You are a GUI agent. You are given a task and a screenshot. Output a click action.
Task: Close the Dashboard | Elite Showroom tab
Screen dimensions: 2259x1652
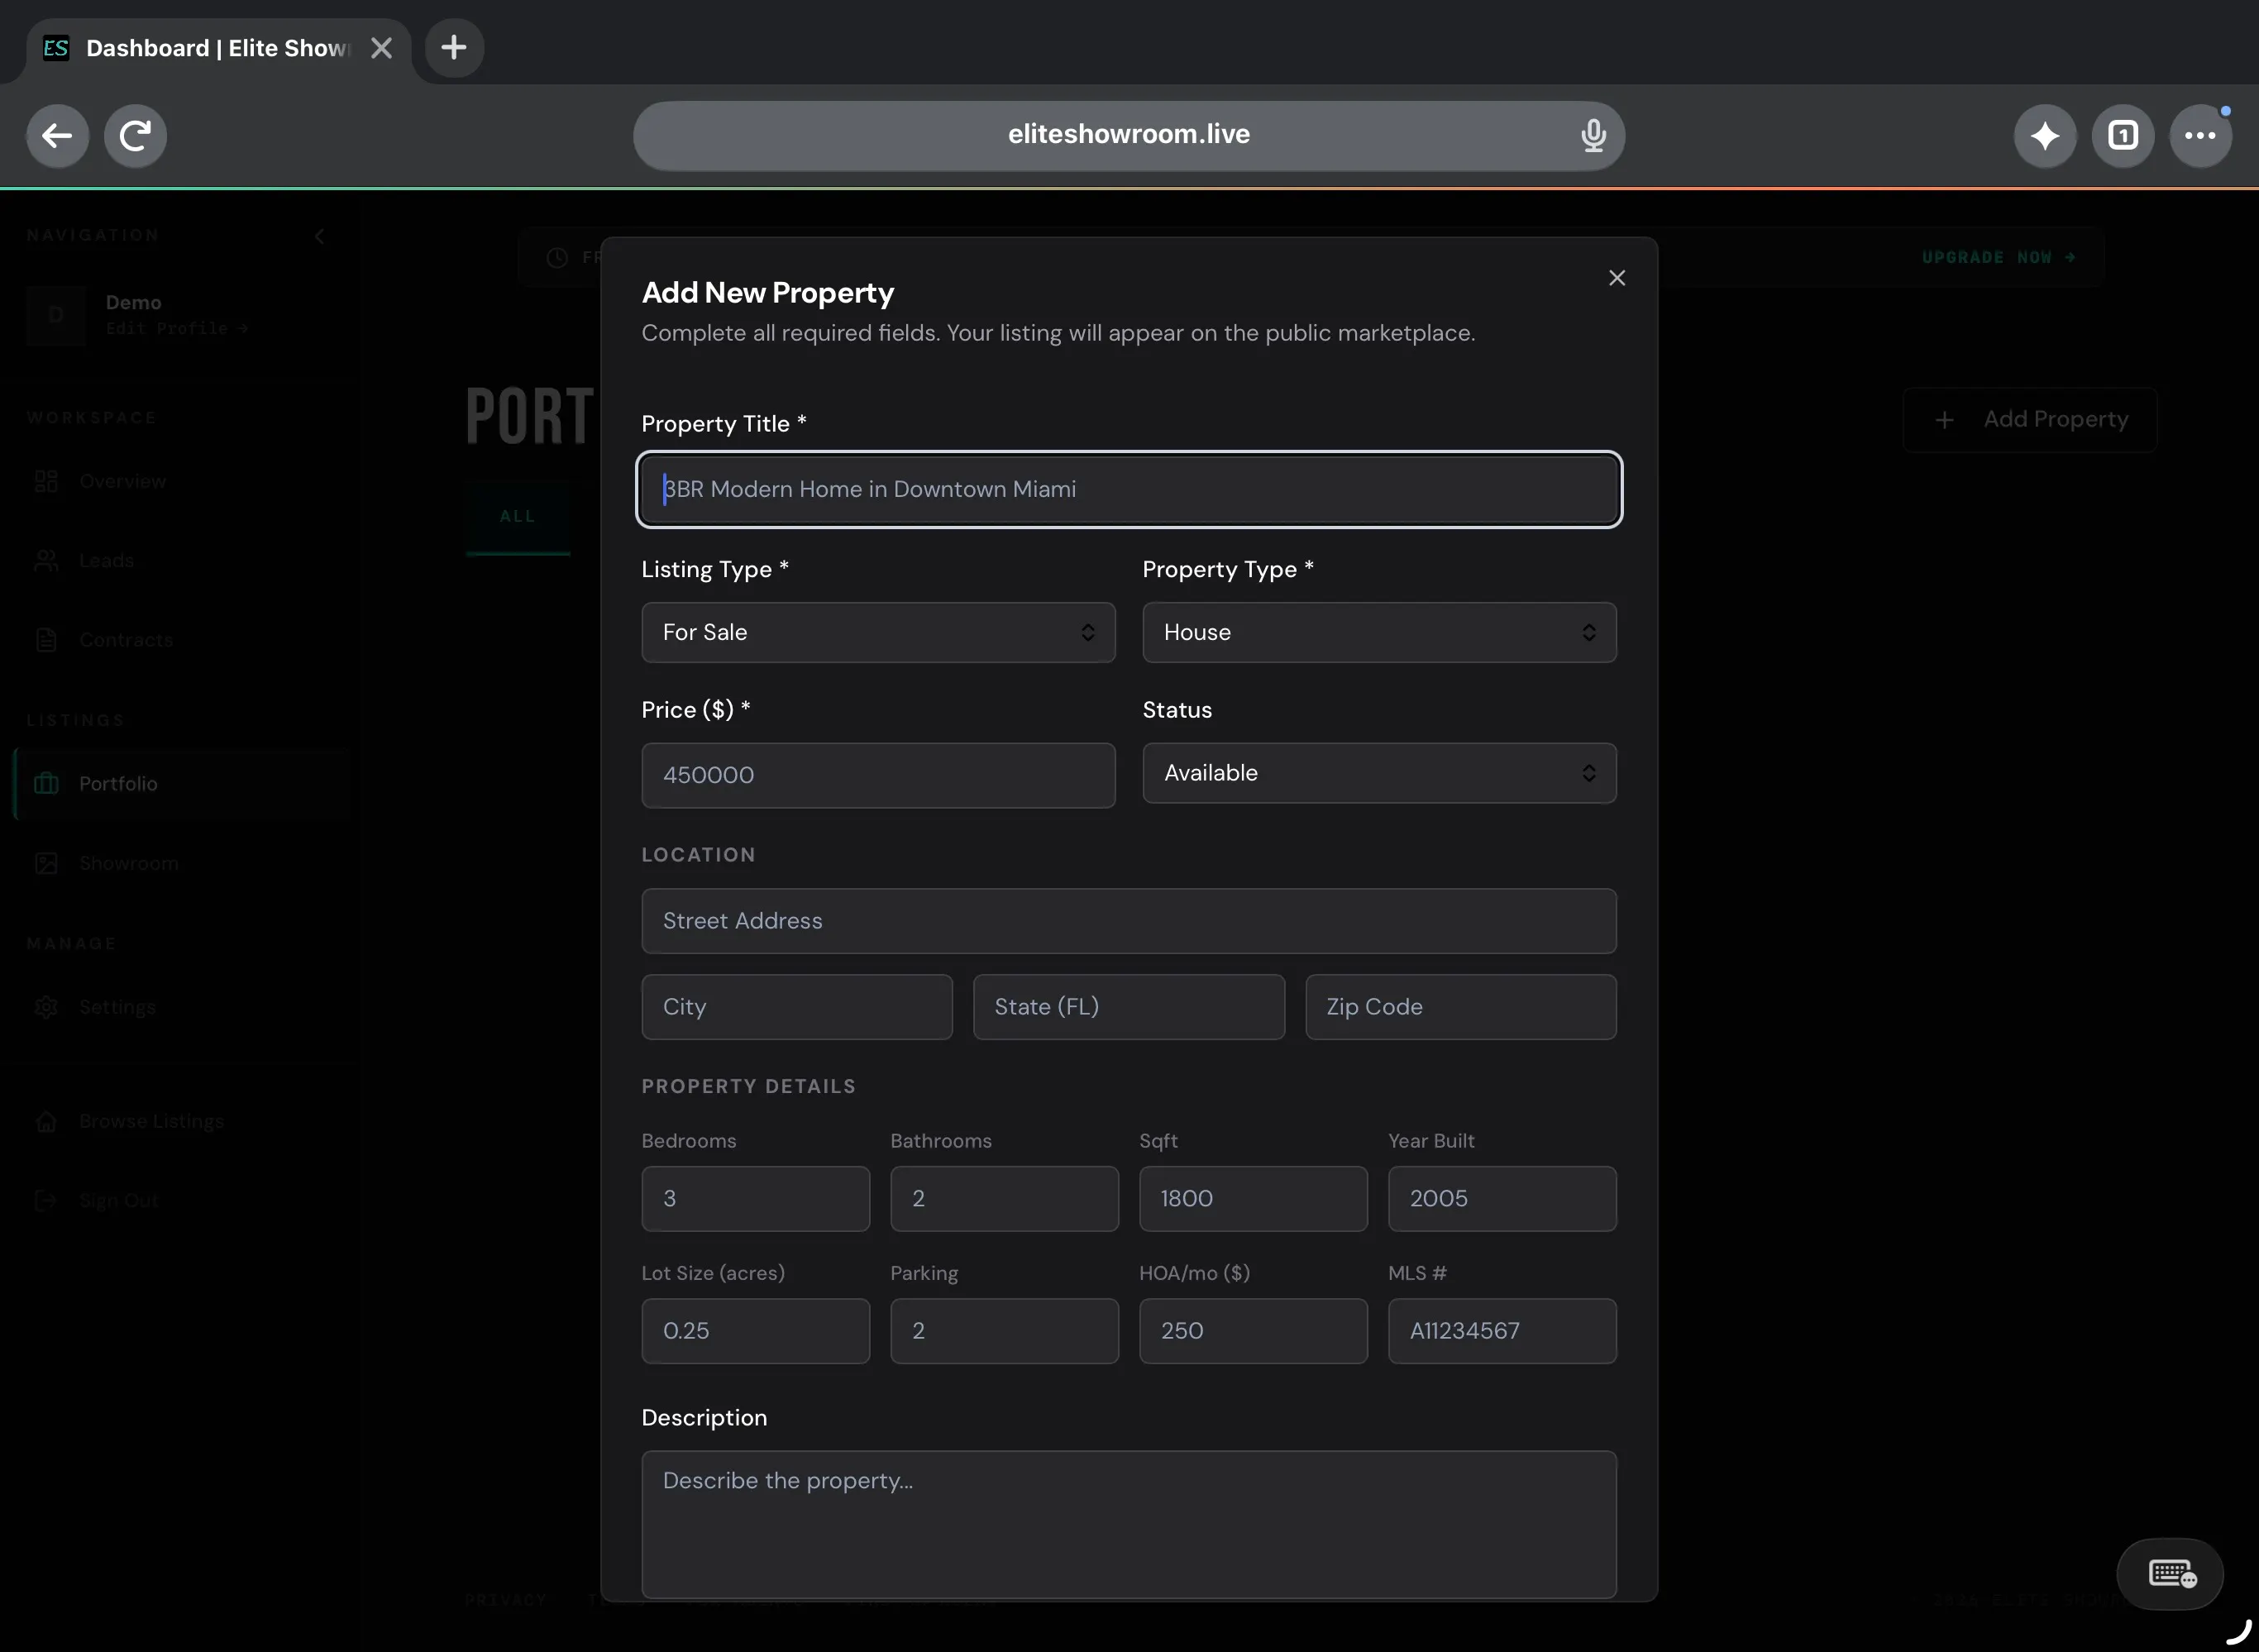pyautogui.click(x=381, y=48)
